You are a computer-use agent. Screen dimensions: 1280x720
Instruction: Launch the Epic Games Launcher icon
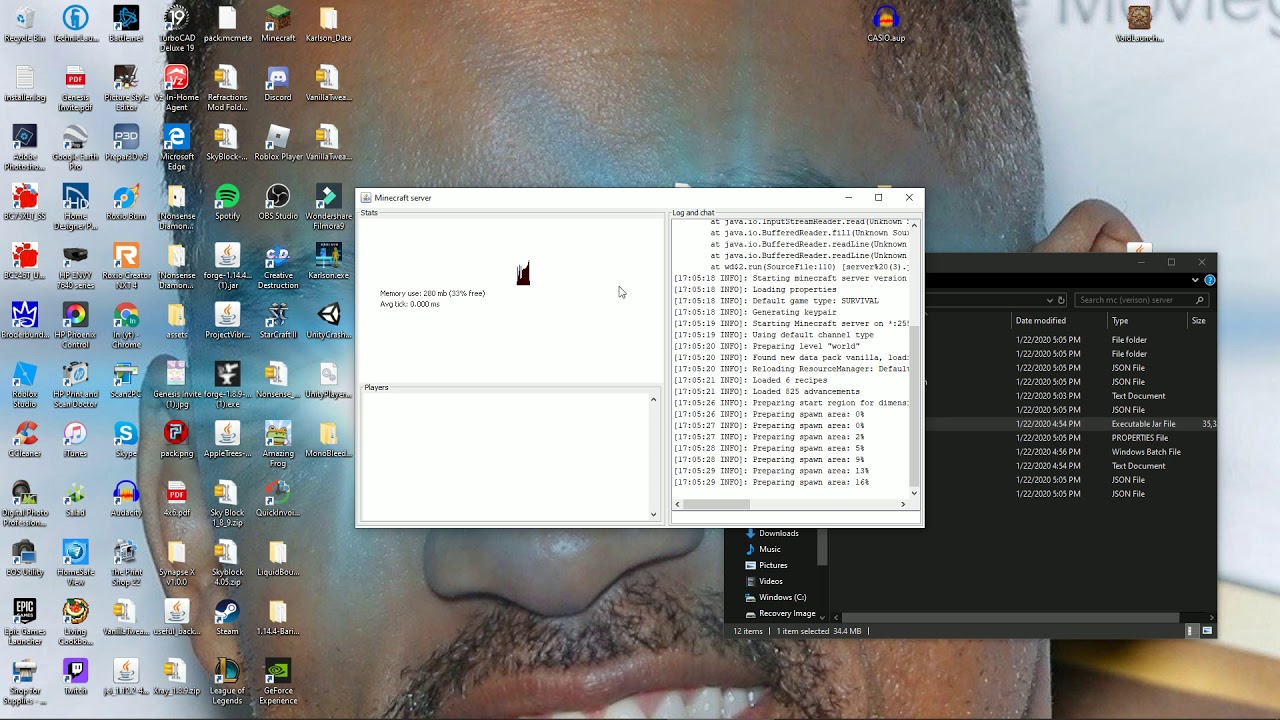(24, 623)
